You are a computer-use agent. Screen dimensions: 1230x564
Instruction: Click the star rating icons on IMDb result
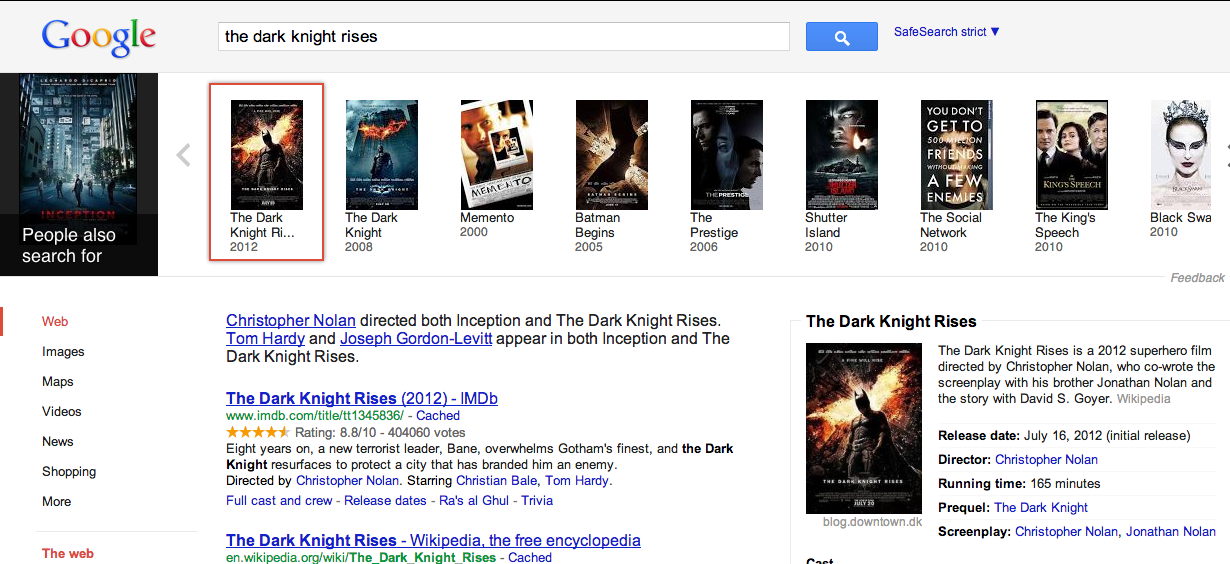point(258,433)
